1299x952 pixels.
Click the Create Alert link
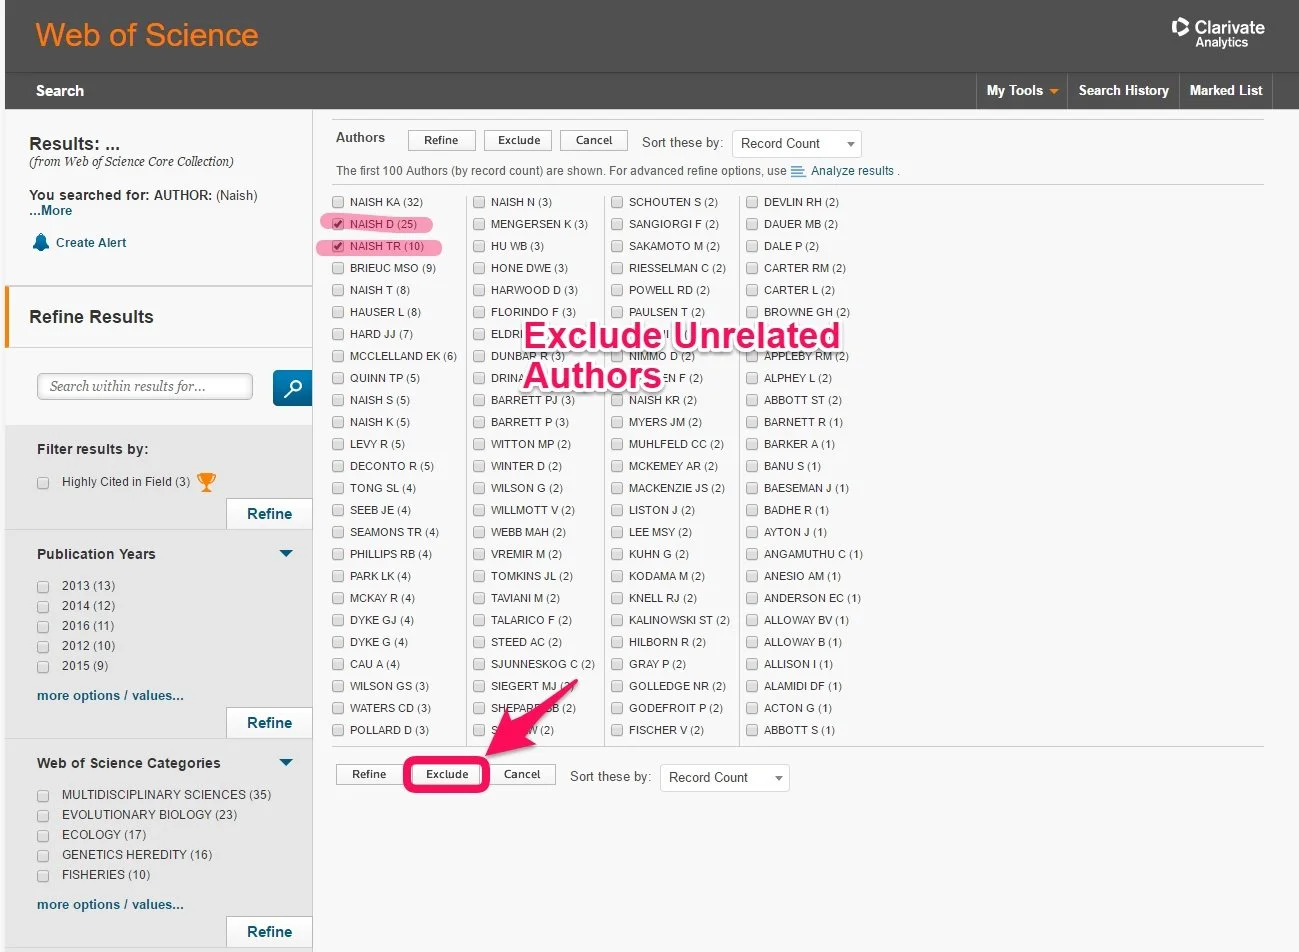point(91,242)
